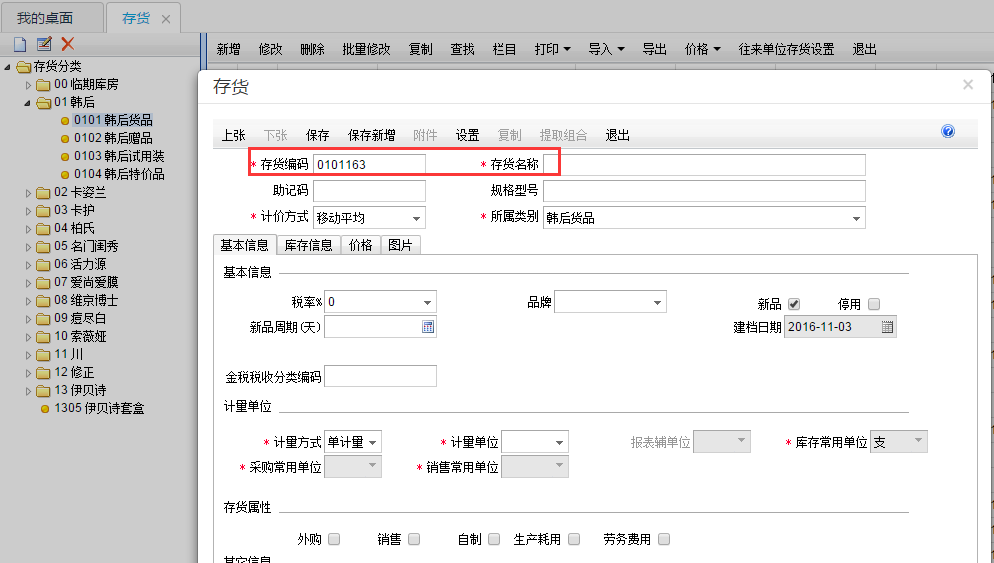
Task: Click 上张 to go to previous record
Action: (x=233, y=135)
